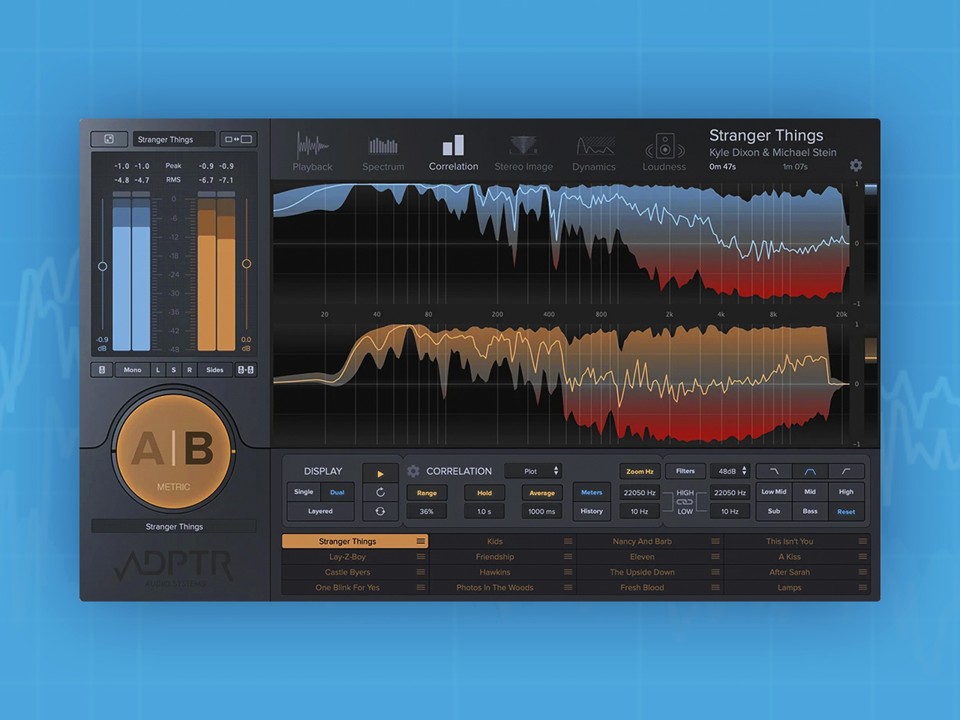This screenshot has width=960, height=720.
Task: Select Dual display mode
Action: [337, 492]
